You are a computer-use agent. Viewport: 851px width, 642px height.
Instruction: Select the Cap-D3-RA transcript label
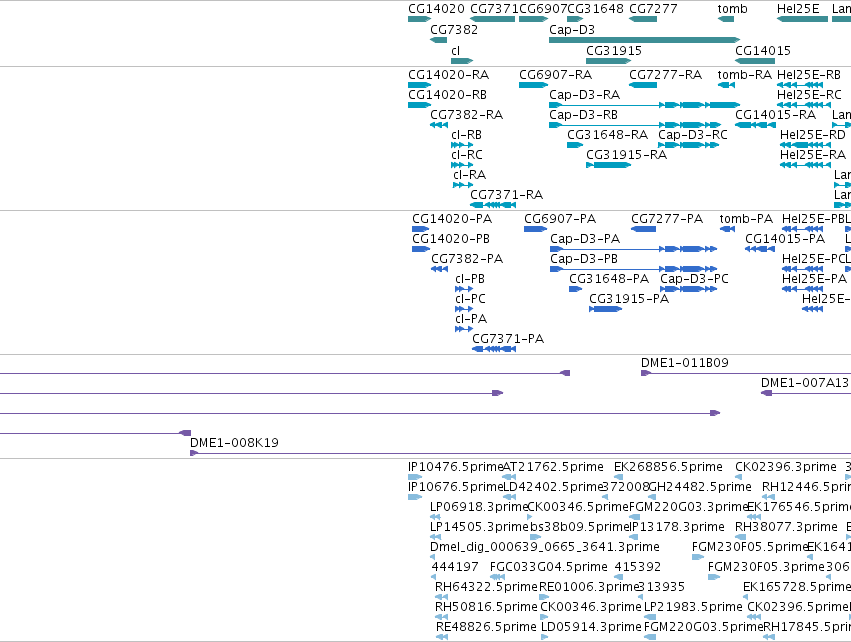pyautogui.click(x=585, y=94)
